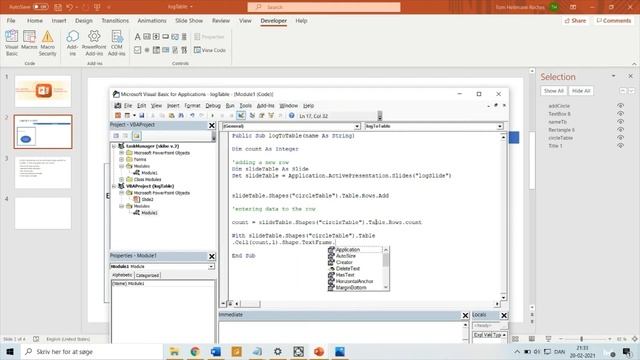
Task: Switch to the Slide Show ribbon tab
Action: coord(189,20)
